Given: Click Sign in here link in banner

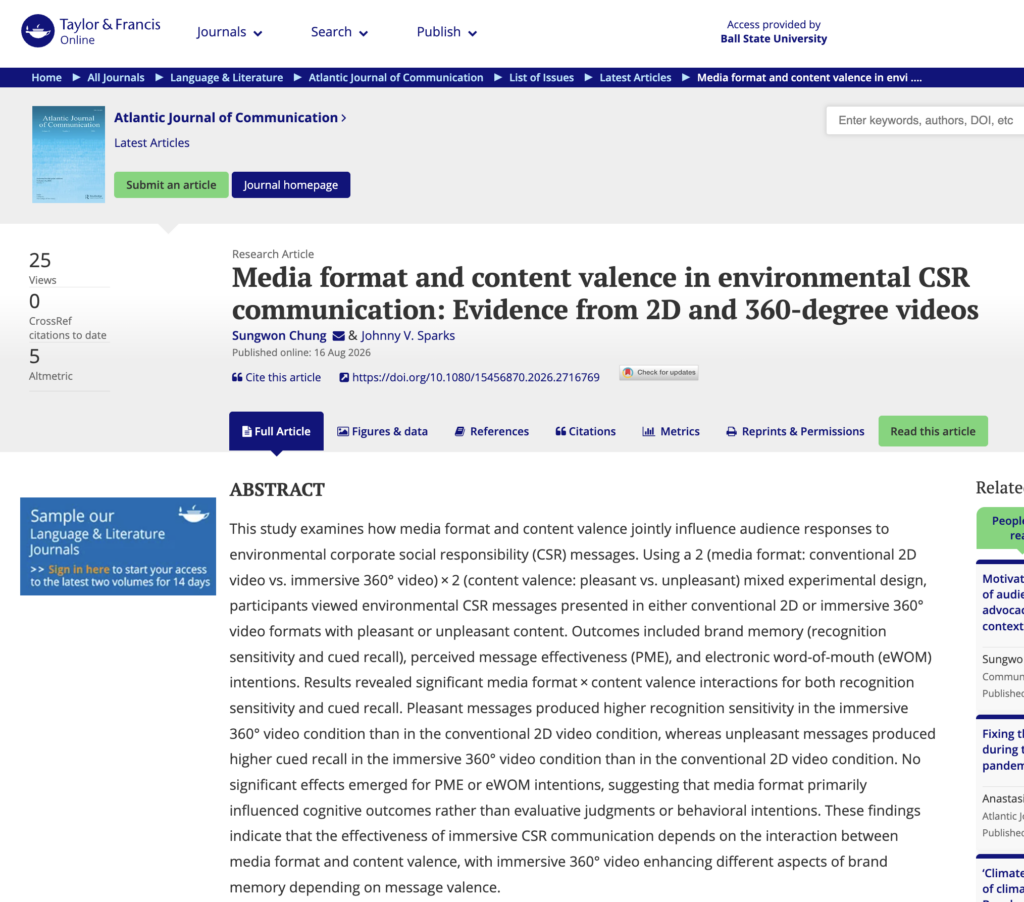Looking at the screenshot, I should point(78,570).
